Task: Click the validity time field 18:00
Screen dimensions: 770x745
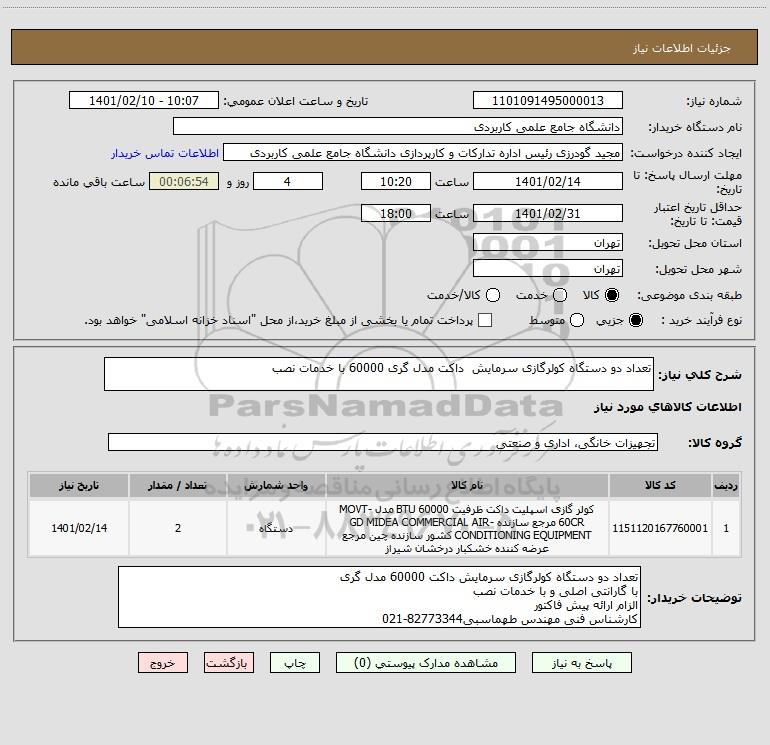Action: [396, 213]
